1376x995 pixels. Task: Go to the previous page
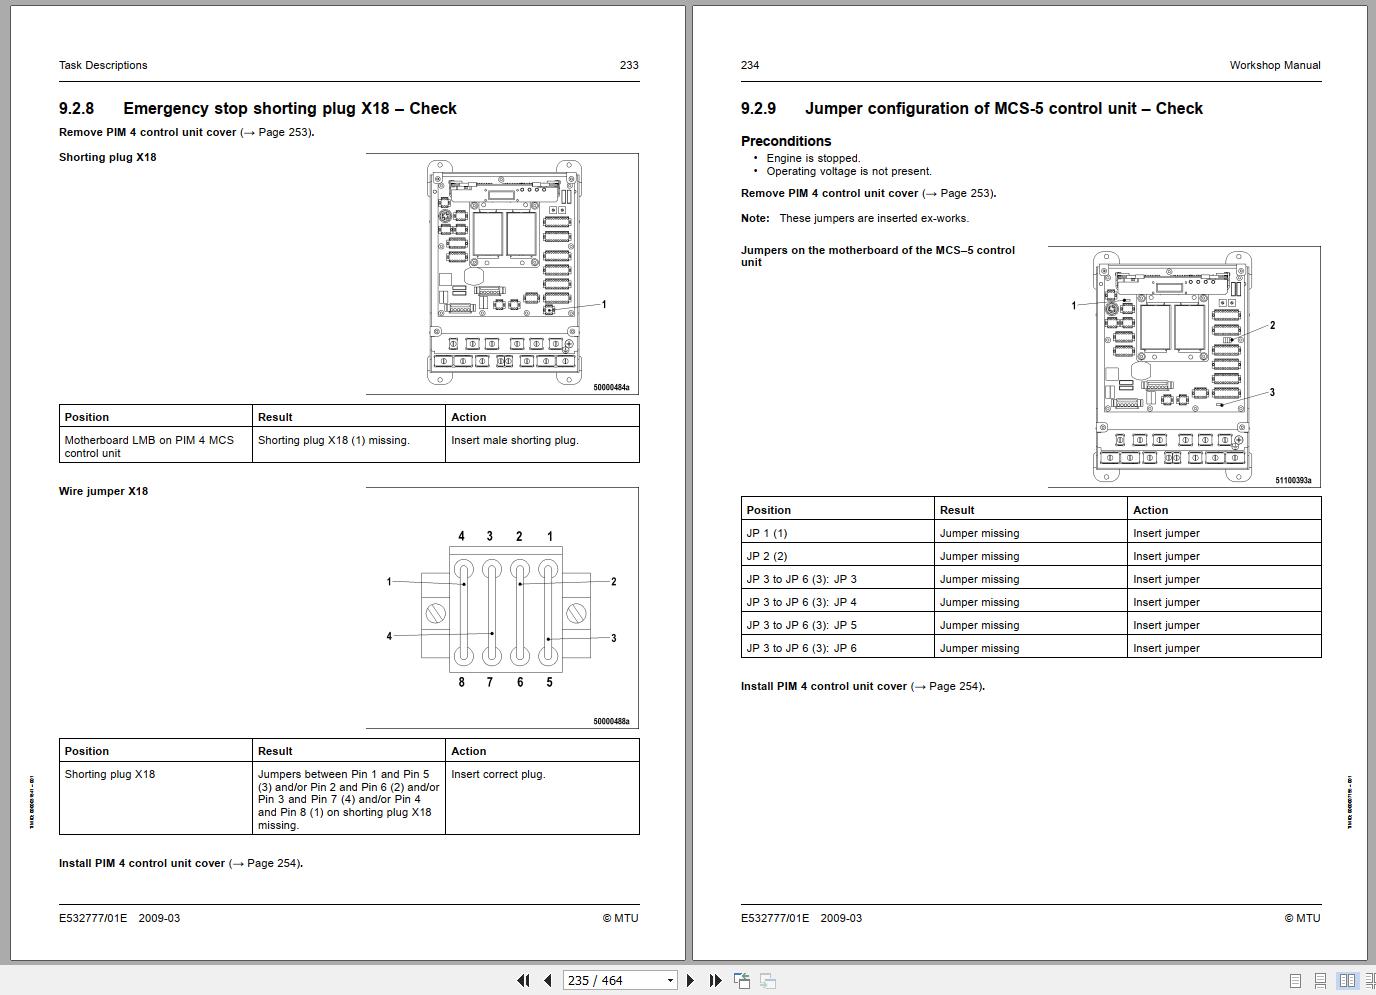click(x=547, y=980)
